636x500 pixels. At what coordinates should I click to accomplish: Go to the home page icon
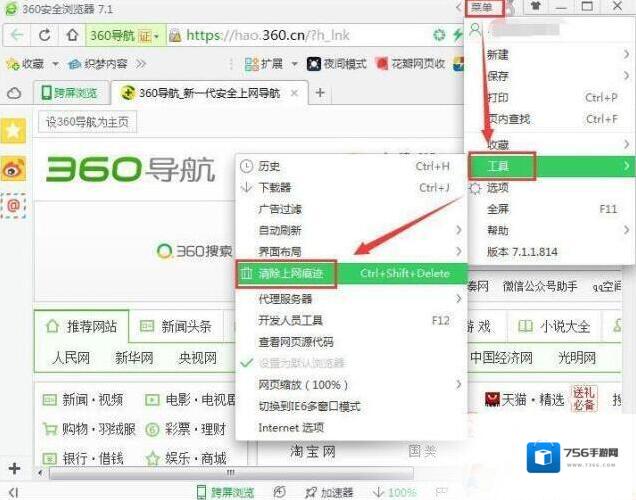[72, 35]
